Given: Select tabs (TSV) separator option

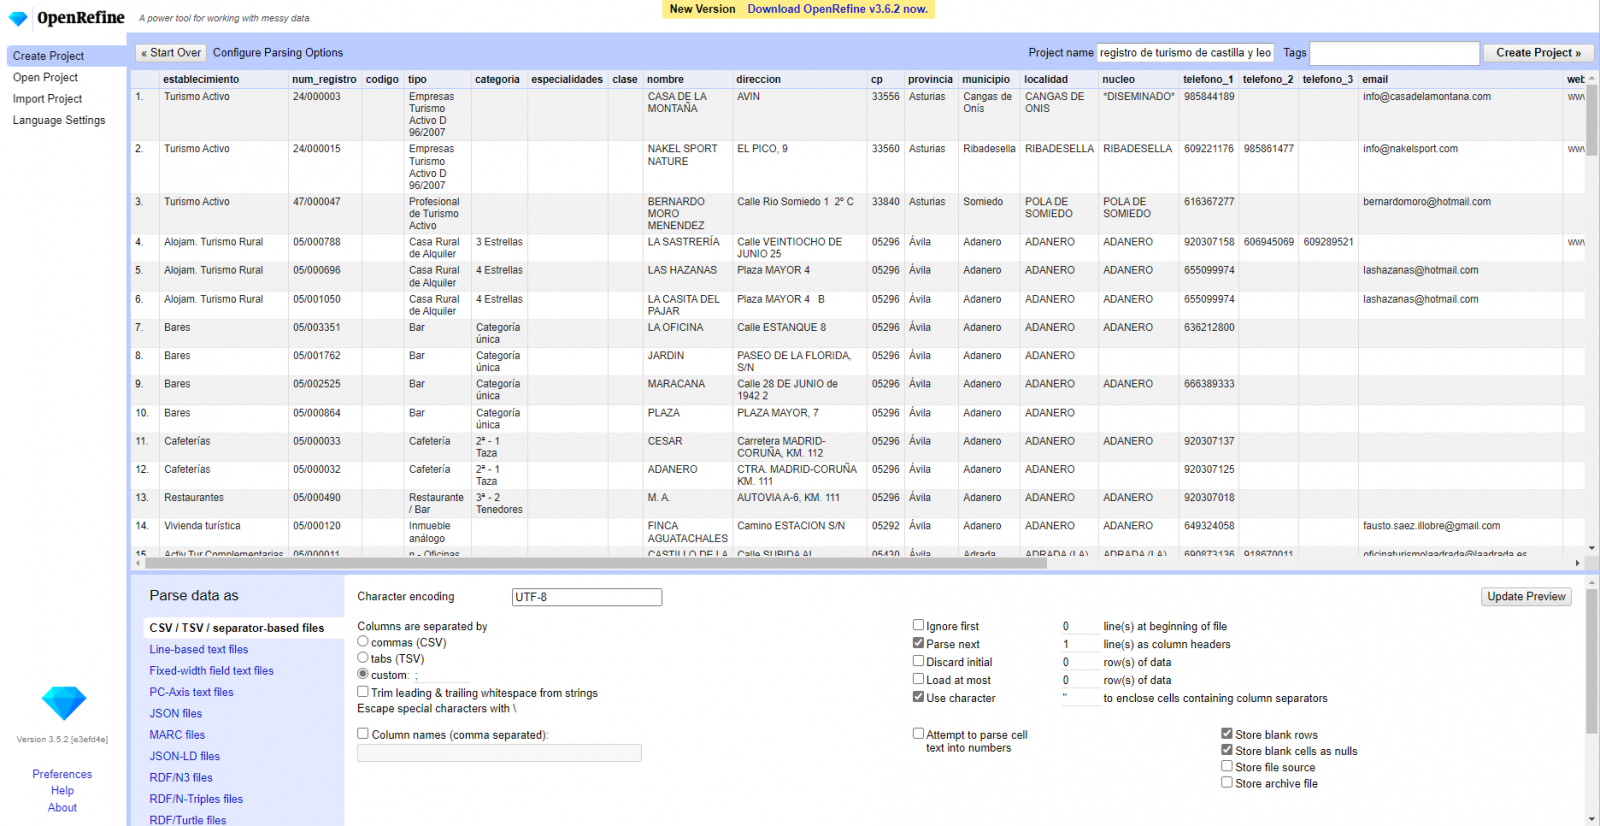Looking at the screenshot, I should 363,658.
